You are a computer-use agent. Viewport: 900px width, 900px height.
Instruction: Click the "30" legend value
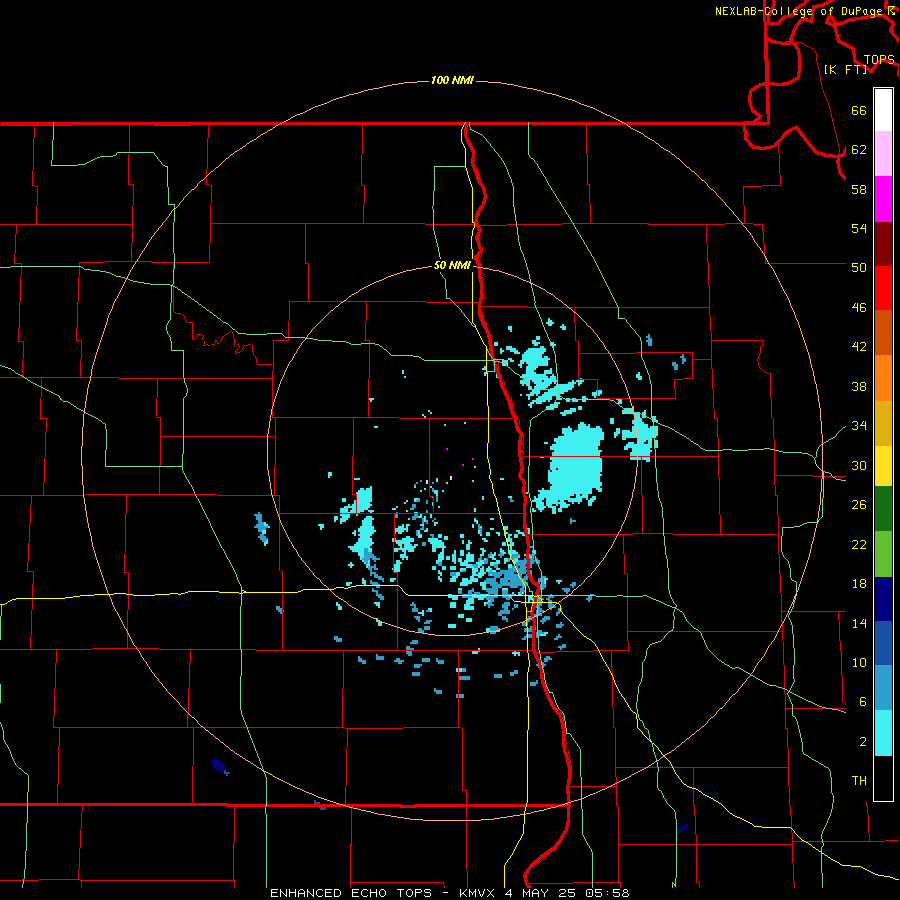click(859, 465)
